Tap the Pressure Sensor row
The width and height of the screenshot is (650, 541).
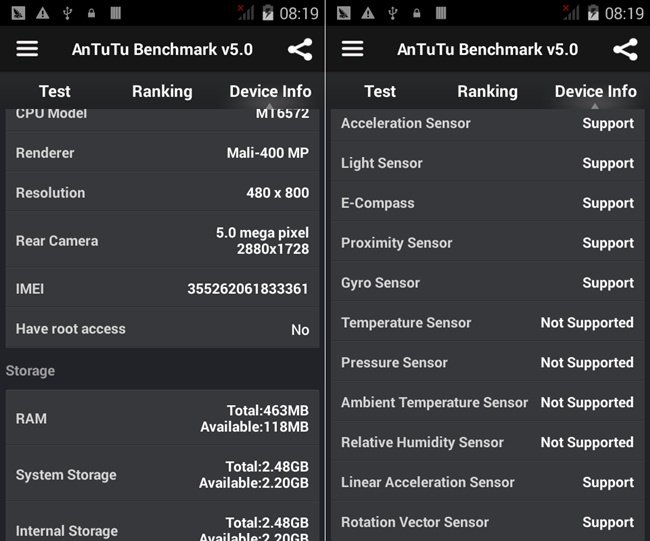tap(487, 363)
